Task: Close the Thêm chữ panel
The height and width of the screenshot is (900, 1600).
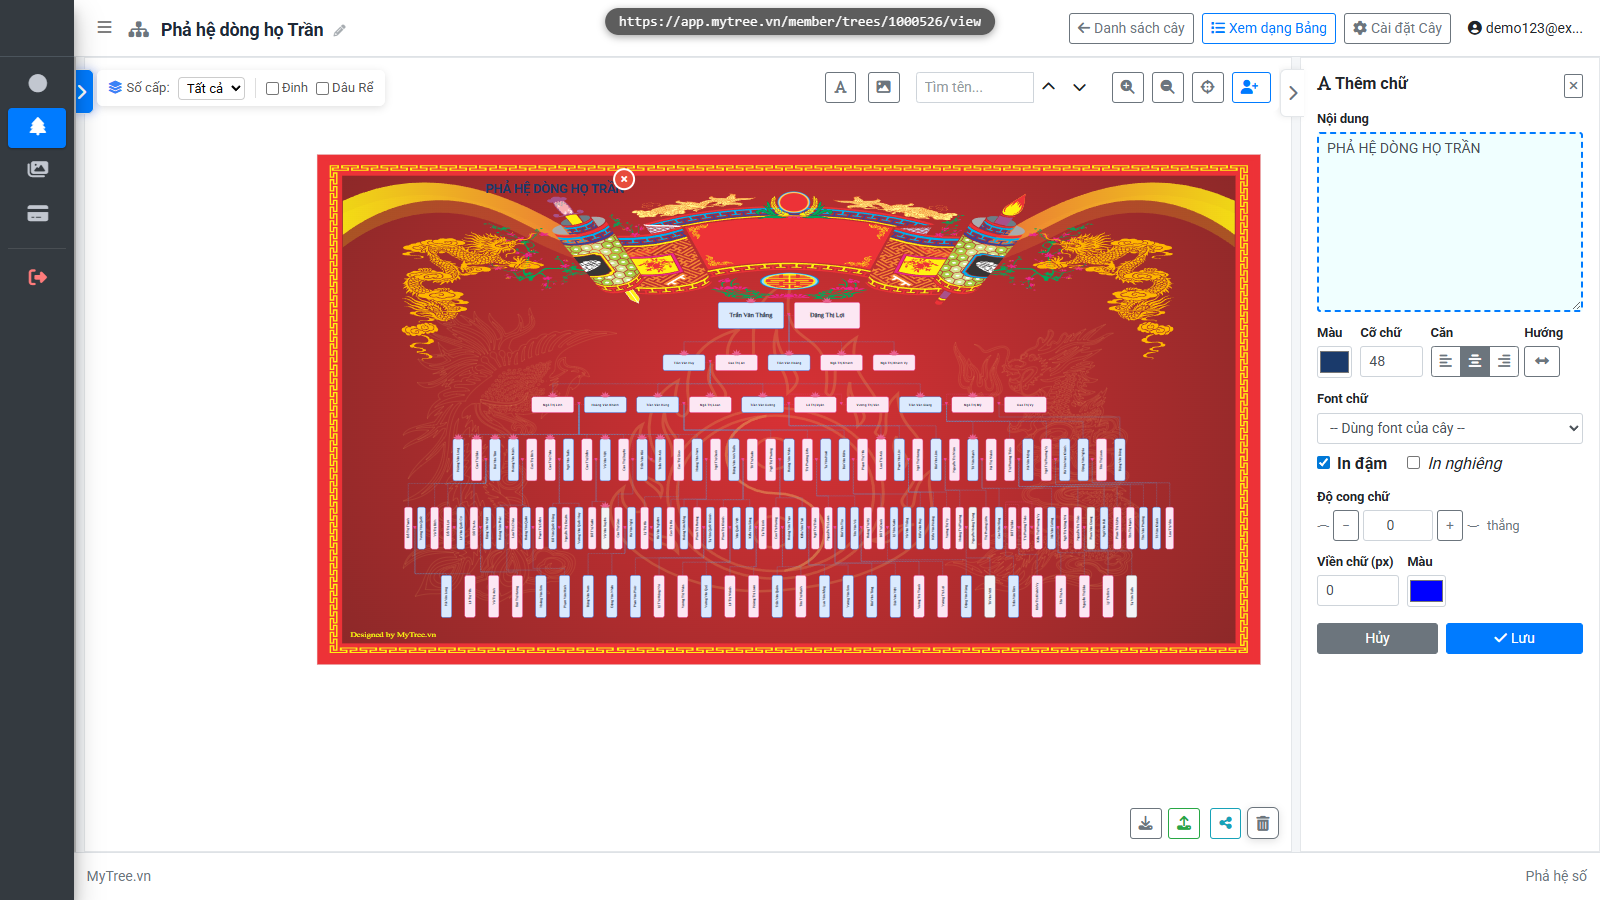Action: click(1573, 86)
